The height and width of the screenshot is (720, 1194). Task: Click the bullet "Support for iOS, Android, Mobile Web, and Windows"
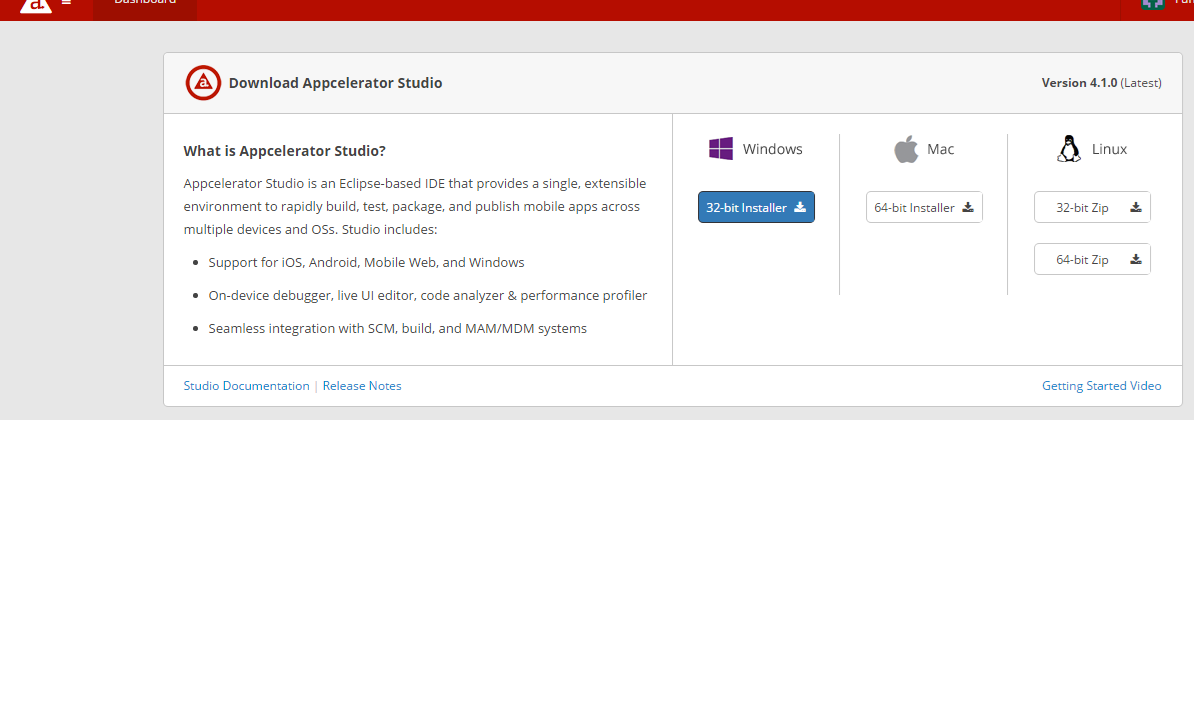(366, 263)
